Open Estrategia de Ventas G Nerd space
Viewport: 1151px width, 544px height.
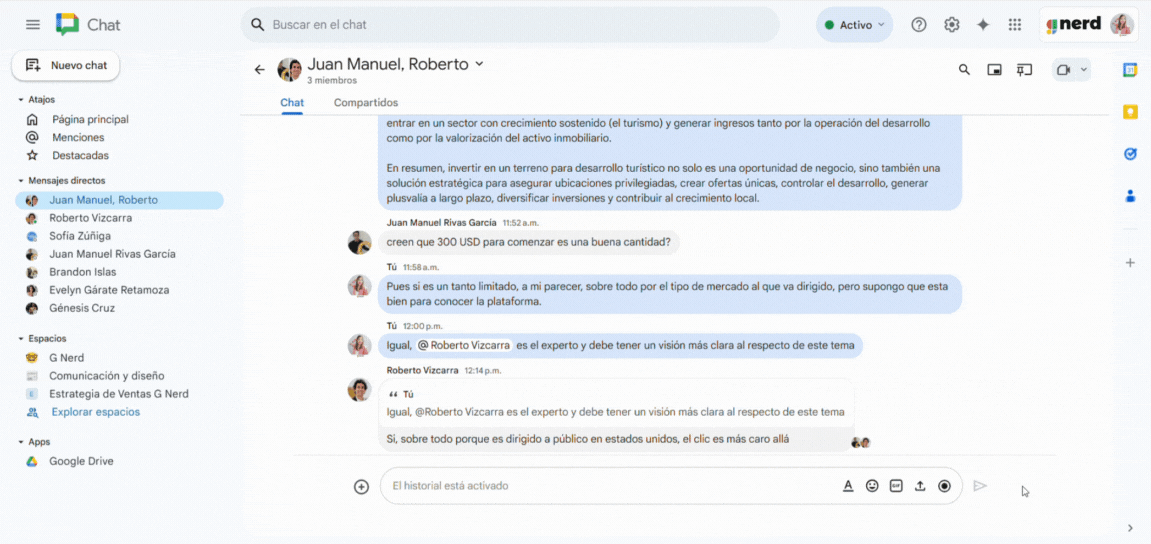pos(119,394)
